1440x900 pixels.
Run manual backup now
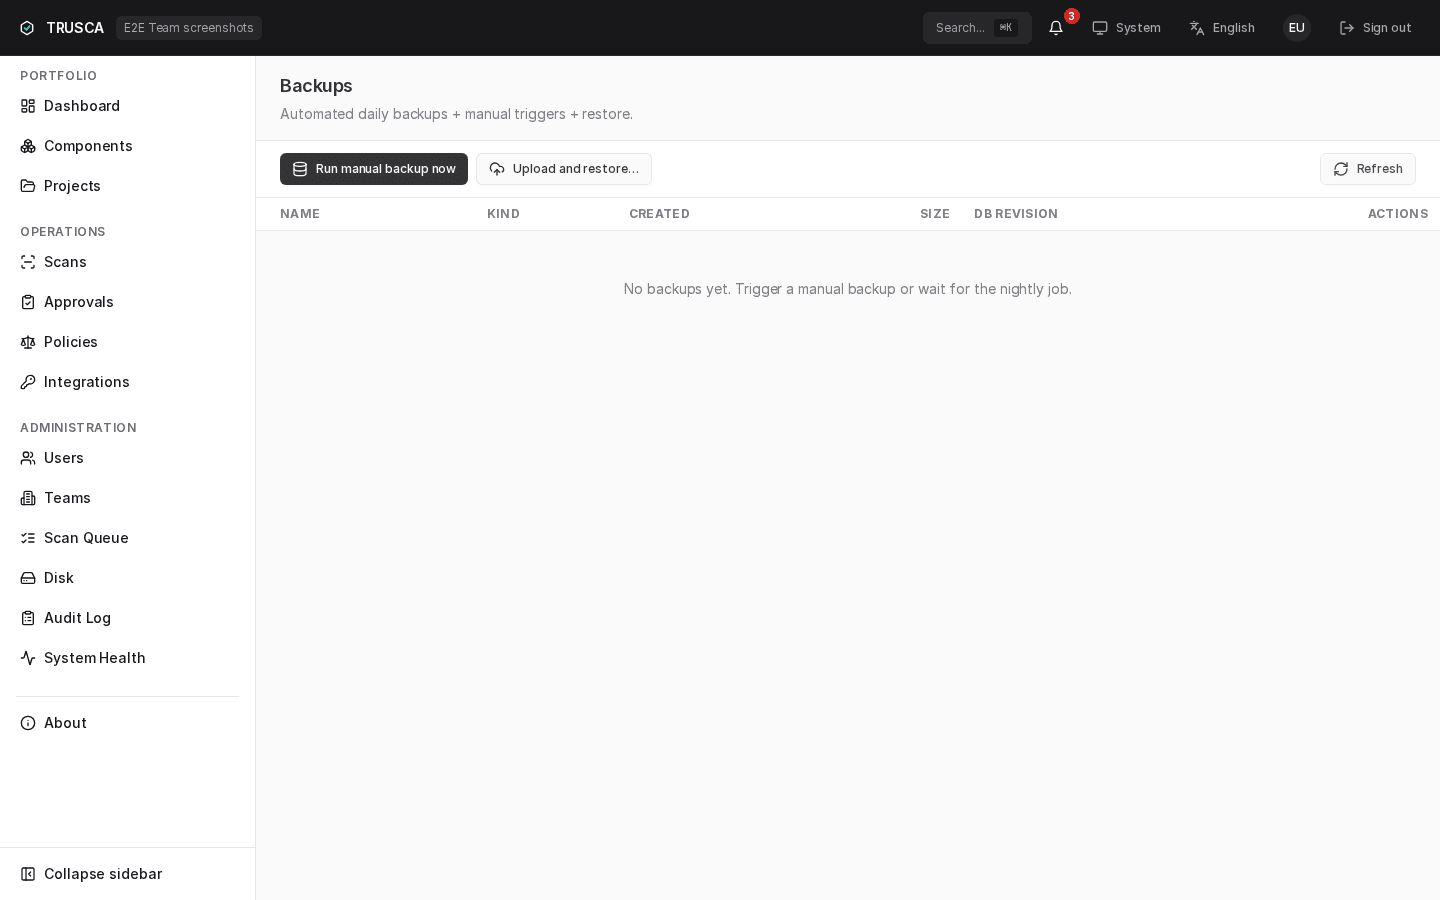click(374, 169)
